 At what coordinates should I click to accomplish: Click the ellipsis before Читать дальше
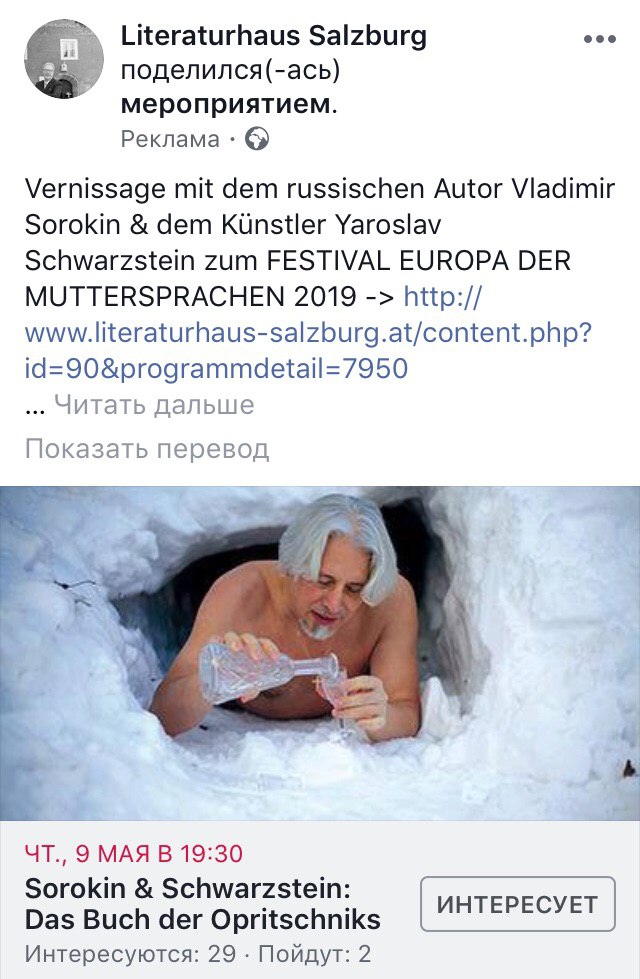(35, 407)
